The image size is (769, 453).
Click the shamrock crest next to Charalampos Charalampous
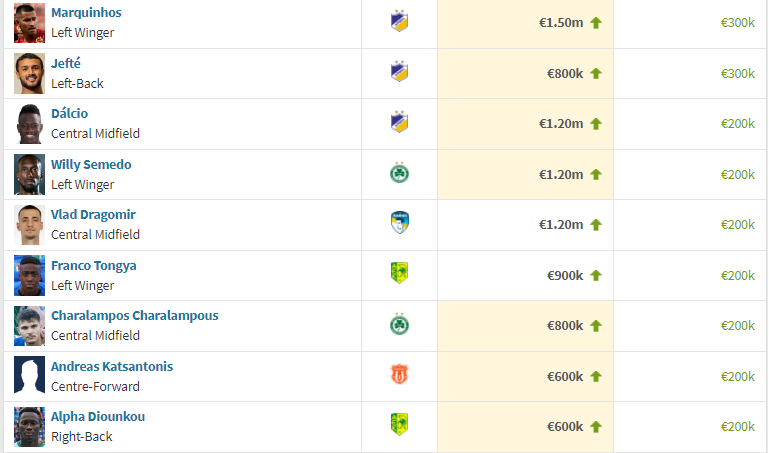pyautogui.click(x=399, y=325)
